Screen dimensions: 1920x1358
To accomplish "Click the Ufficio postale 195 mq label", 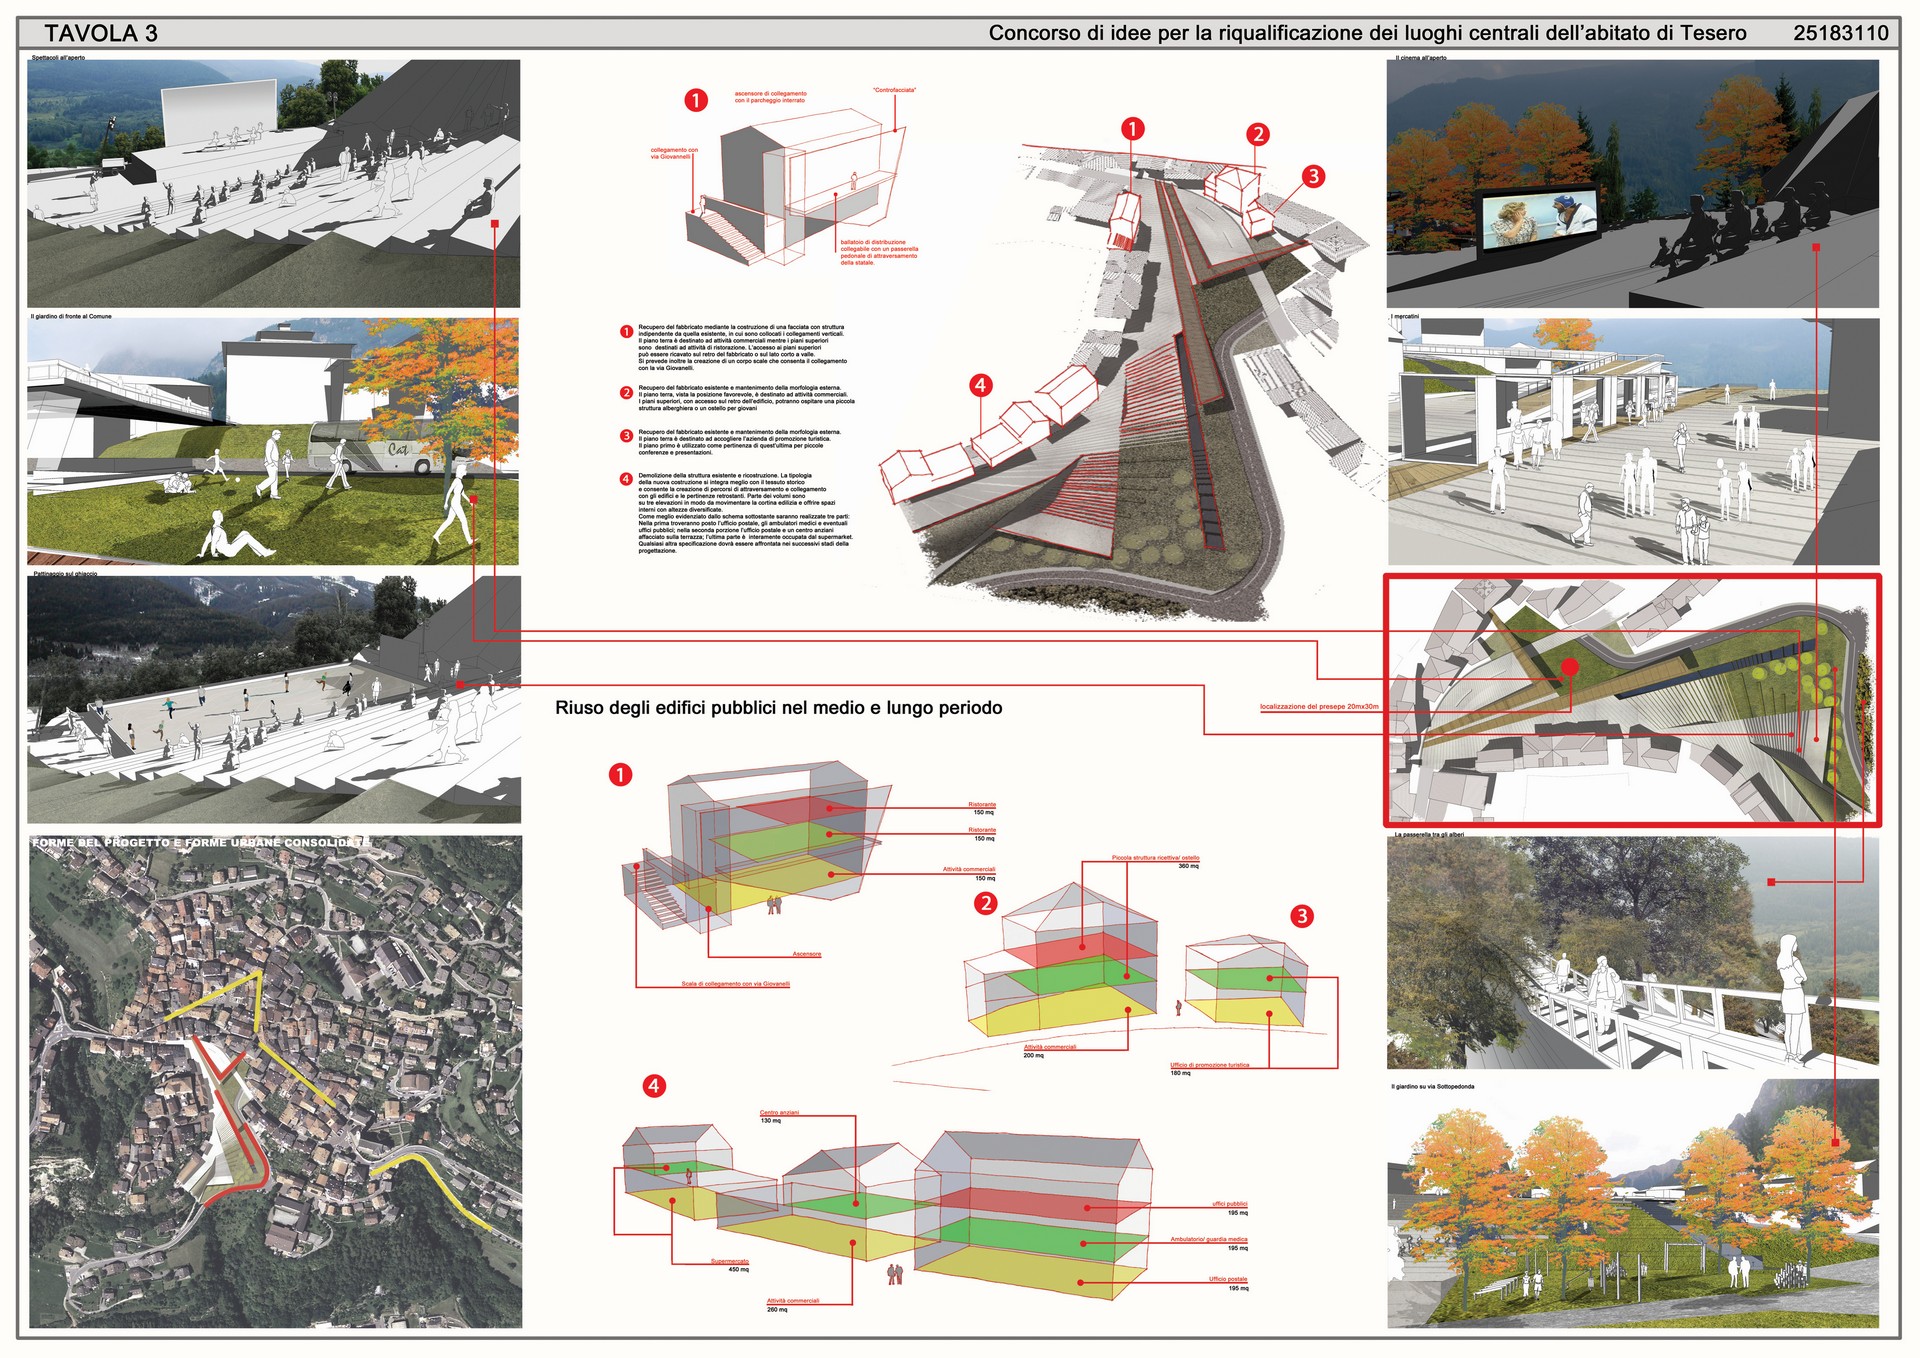I will [1227, 1280].
